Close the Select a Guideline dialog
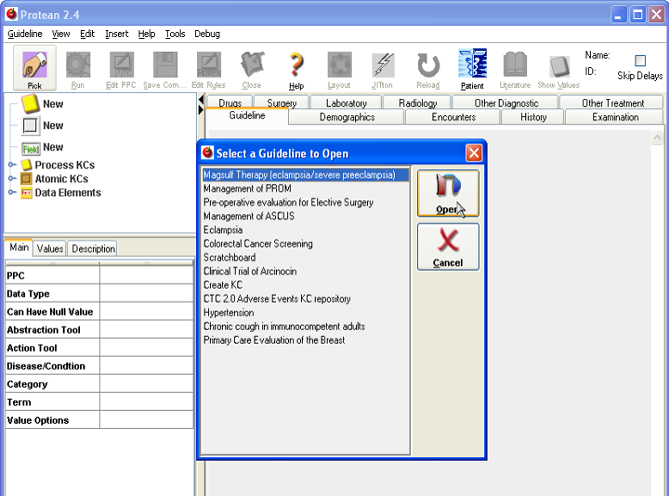This screenshot has width=670, height=497. [x=474, y=153]
